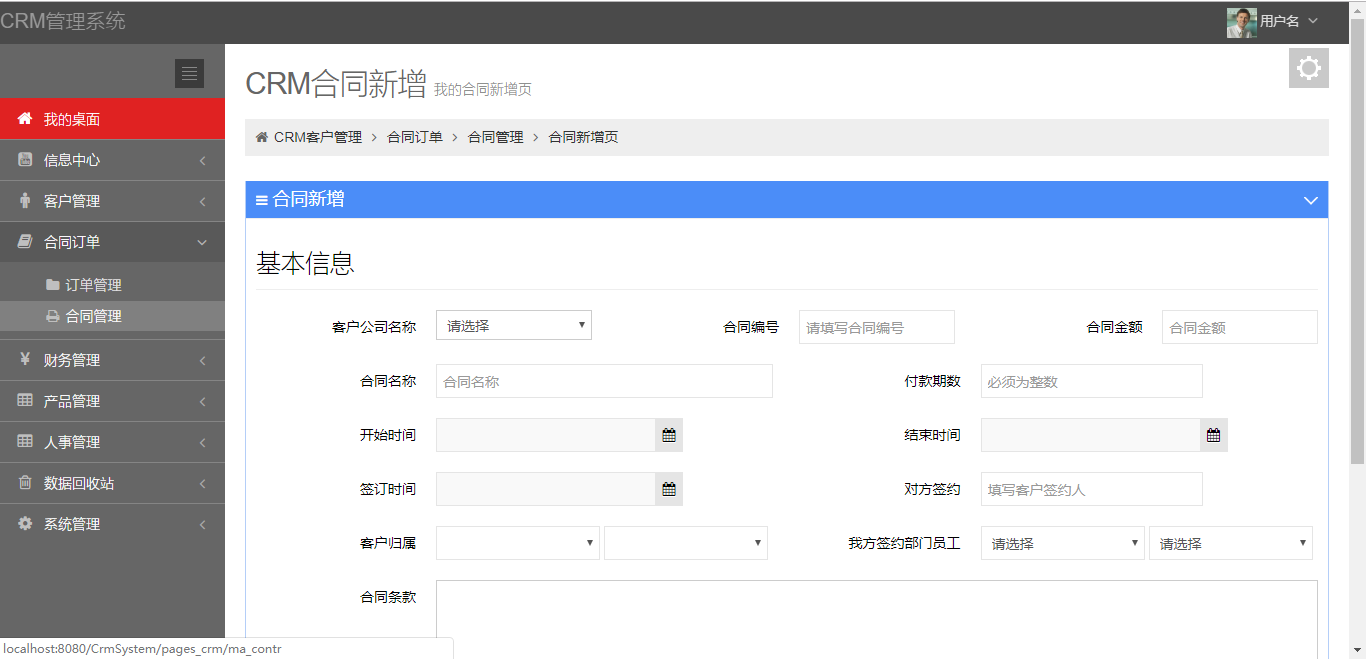Expand 系统管理 menu arrow
Image resolution: width=1366 pixels, height=659 pixels.
202,524
